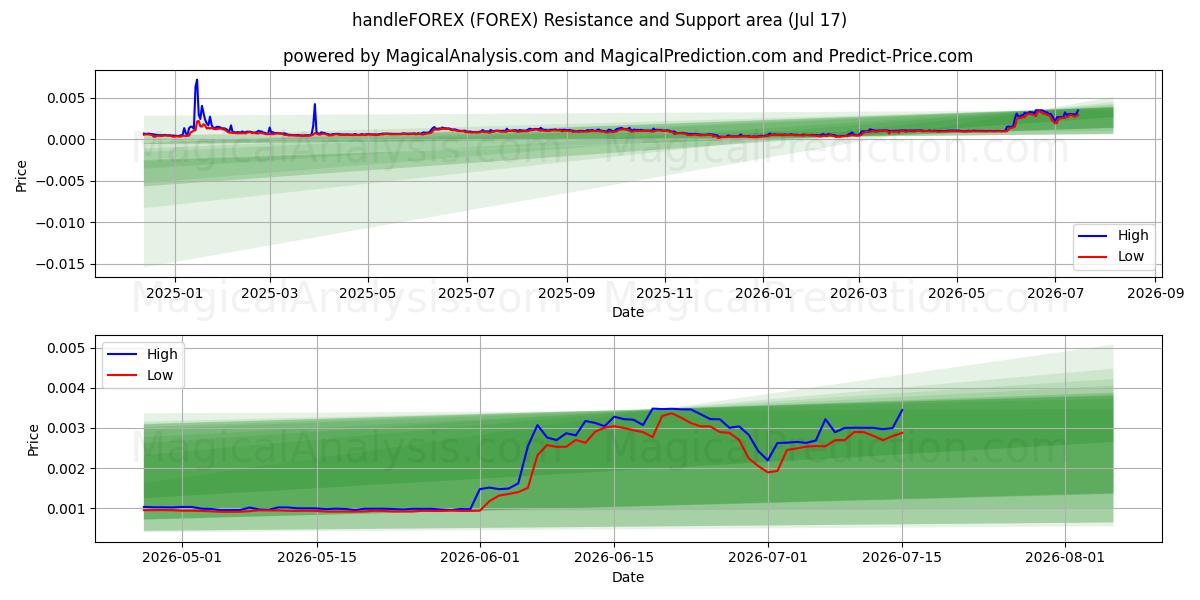Click the 'Price' y-axis label of the top chart
The image size is (1200, 600).
point(22,175)
